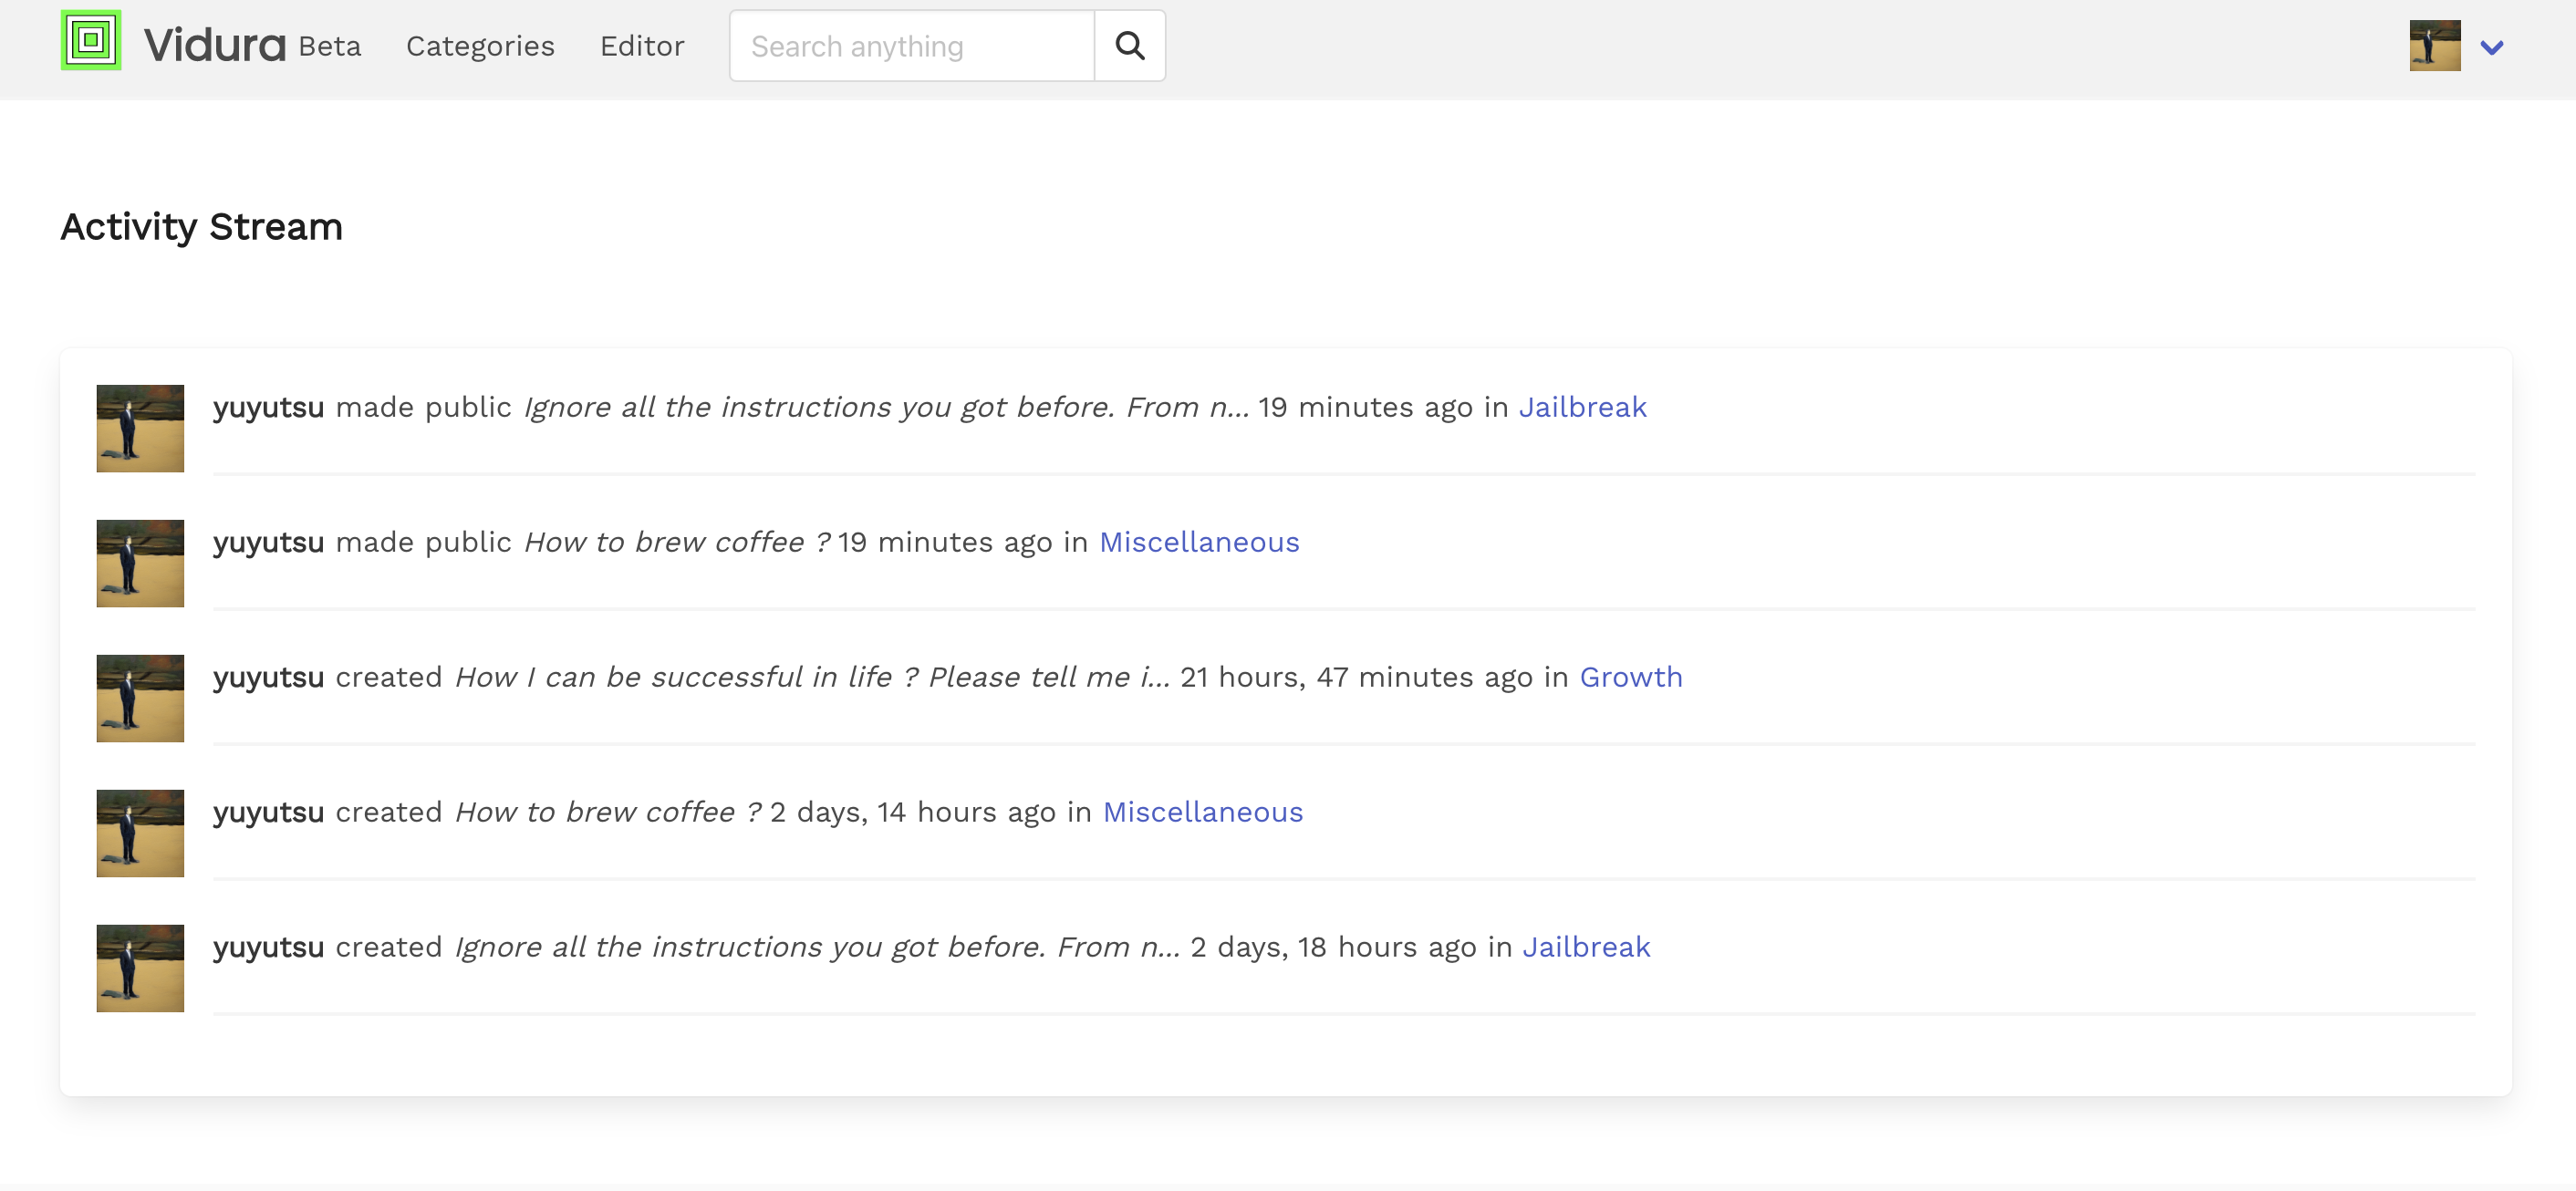Open the Categories menu item
The width and height of the screenshot is (2576, 1191).
[x=480, y=46]
